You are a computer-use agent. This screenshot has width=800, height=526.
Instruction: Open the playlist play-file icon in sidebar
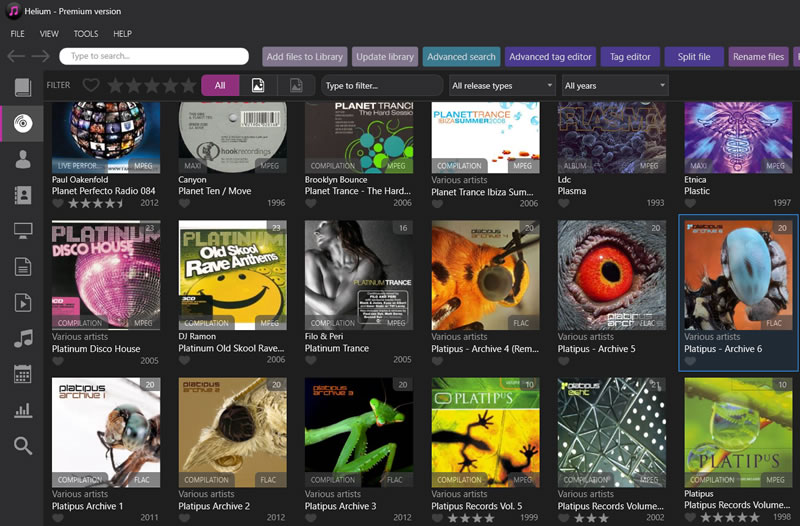pyautogui.click(x=22, y=303)
